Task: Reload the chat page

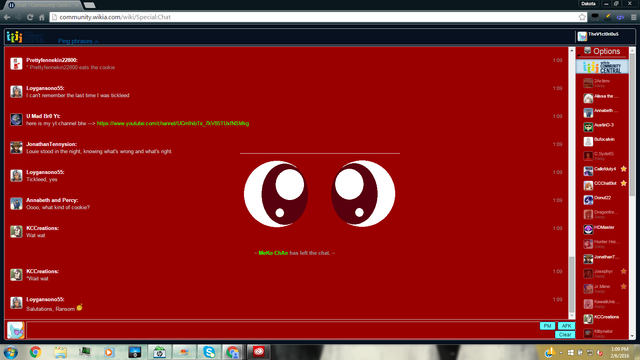Action: (x=30, y=18)
